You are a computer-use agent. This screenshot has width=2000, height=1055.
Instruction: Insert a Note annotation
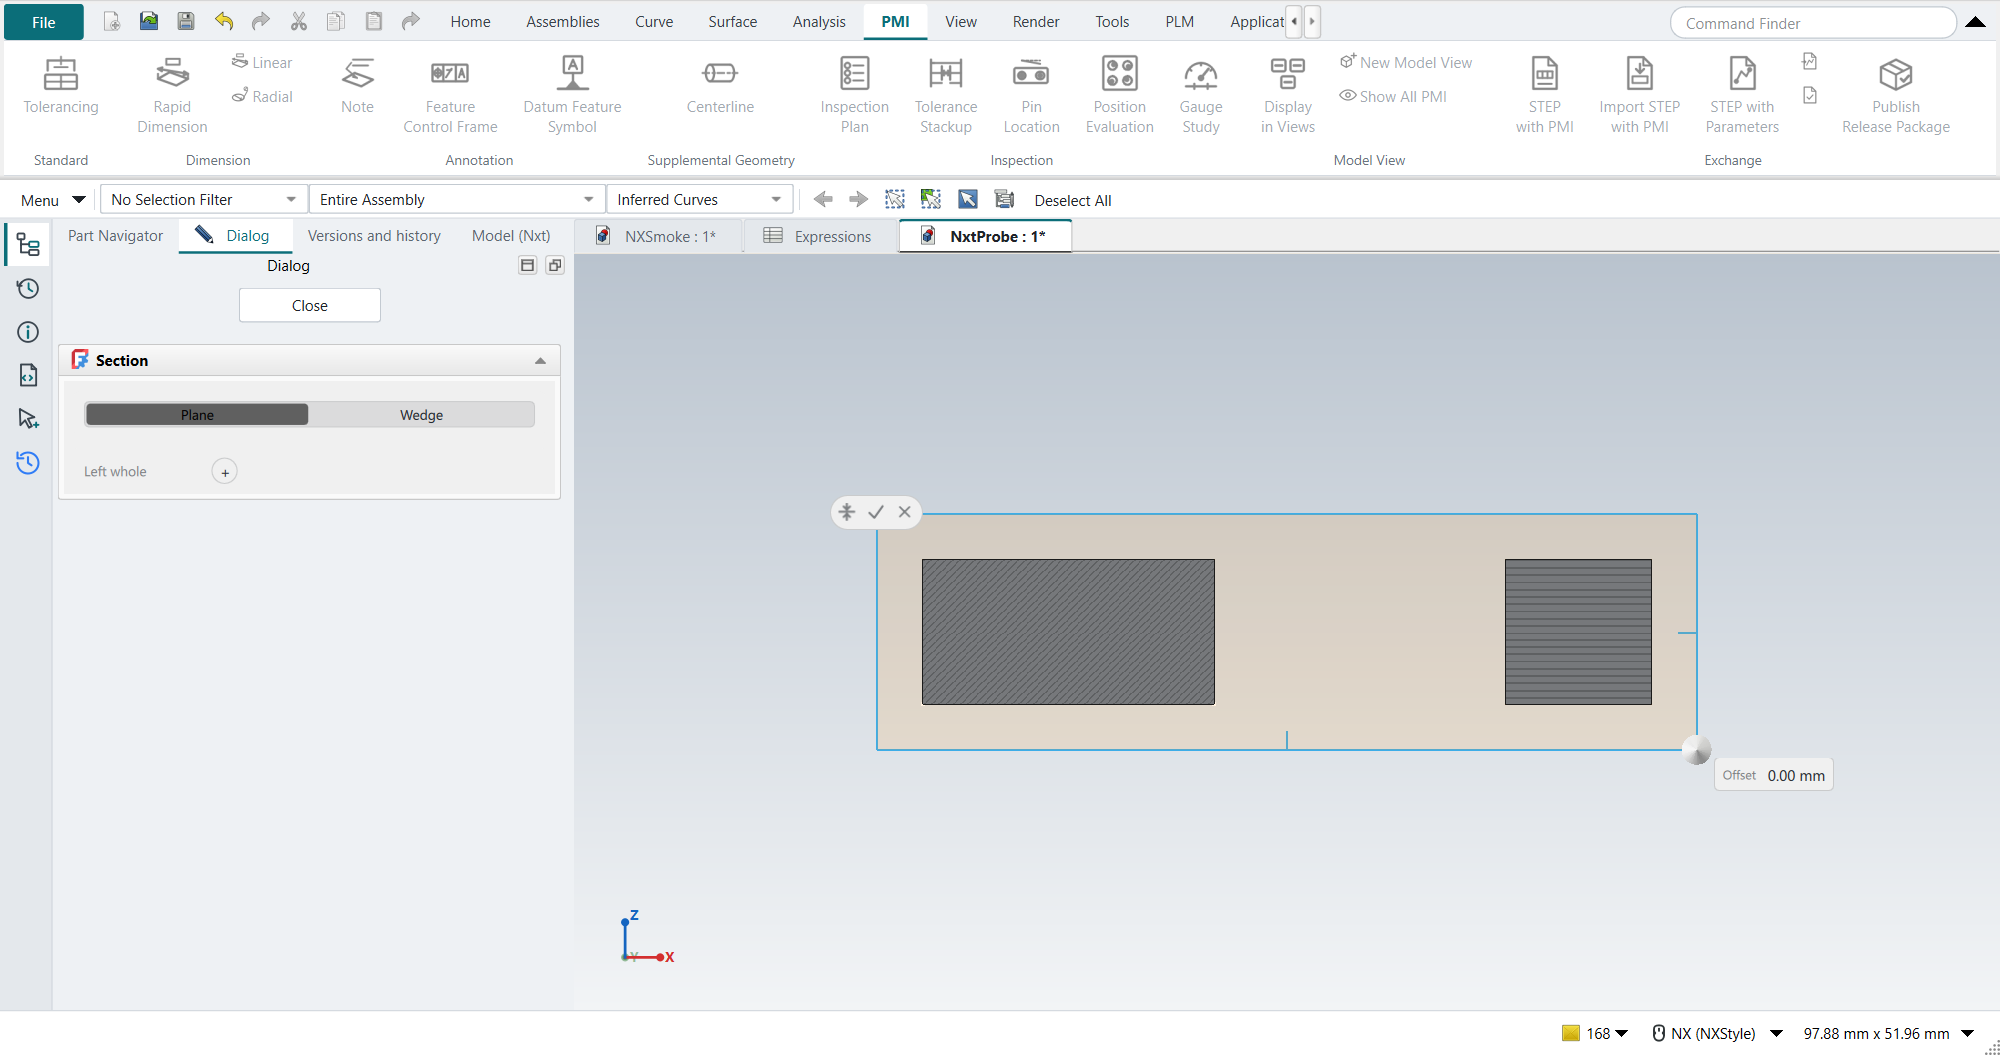click(x=357, y=87)
